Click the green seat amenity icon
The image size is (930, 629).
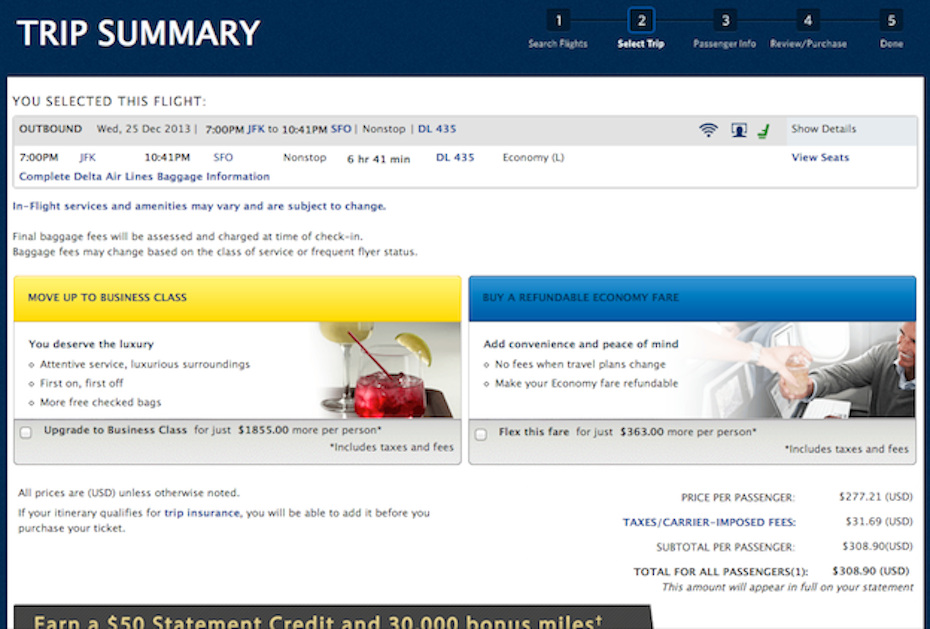tap(764, 130)
